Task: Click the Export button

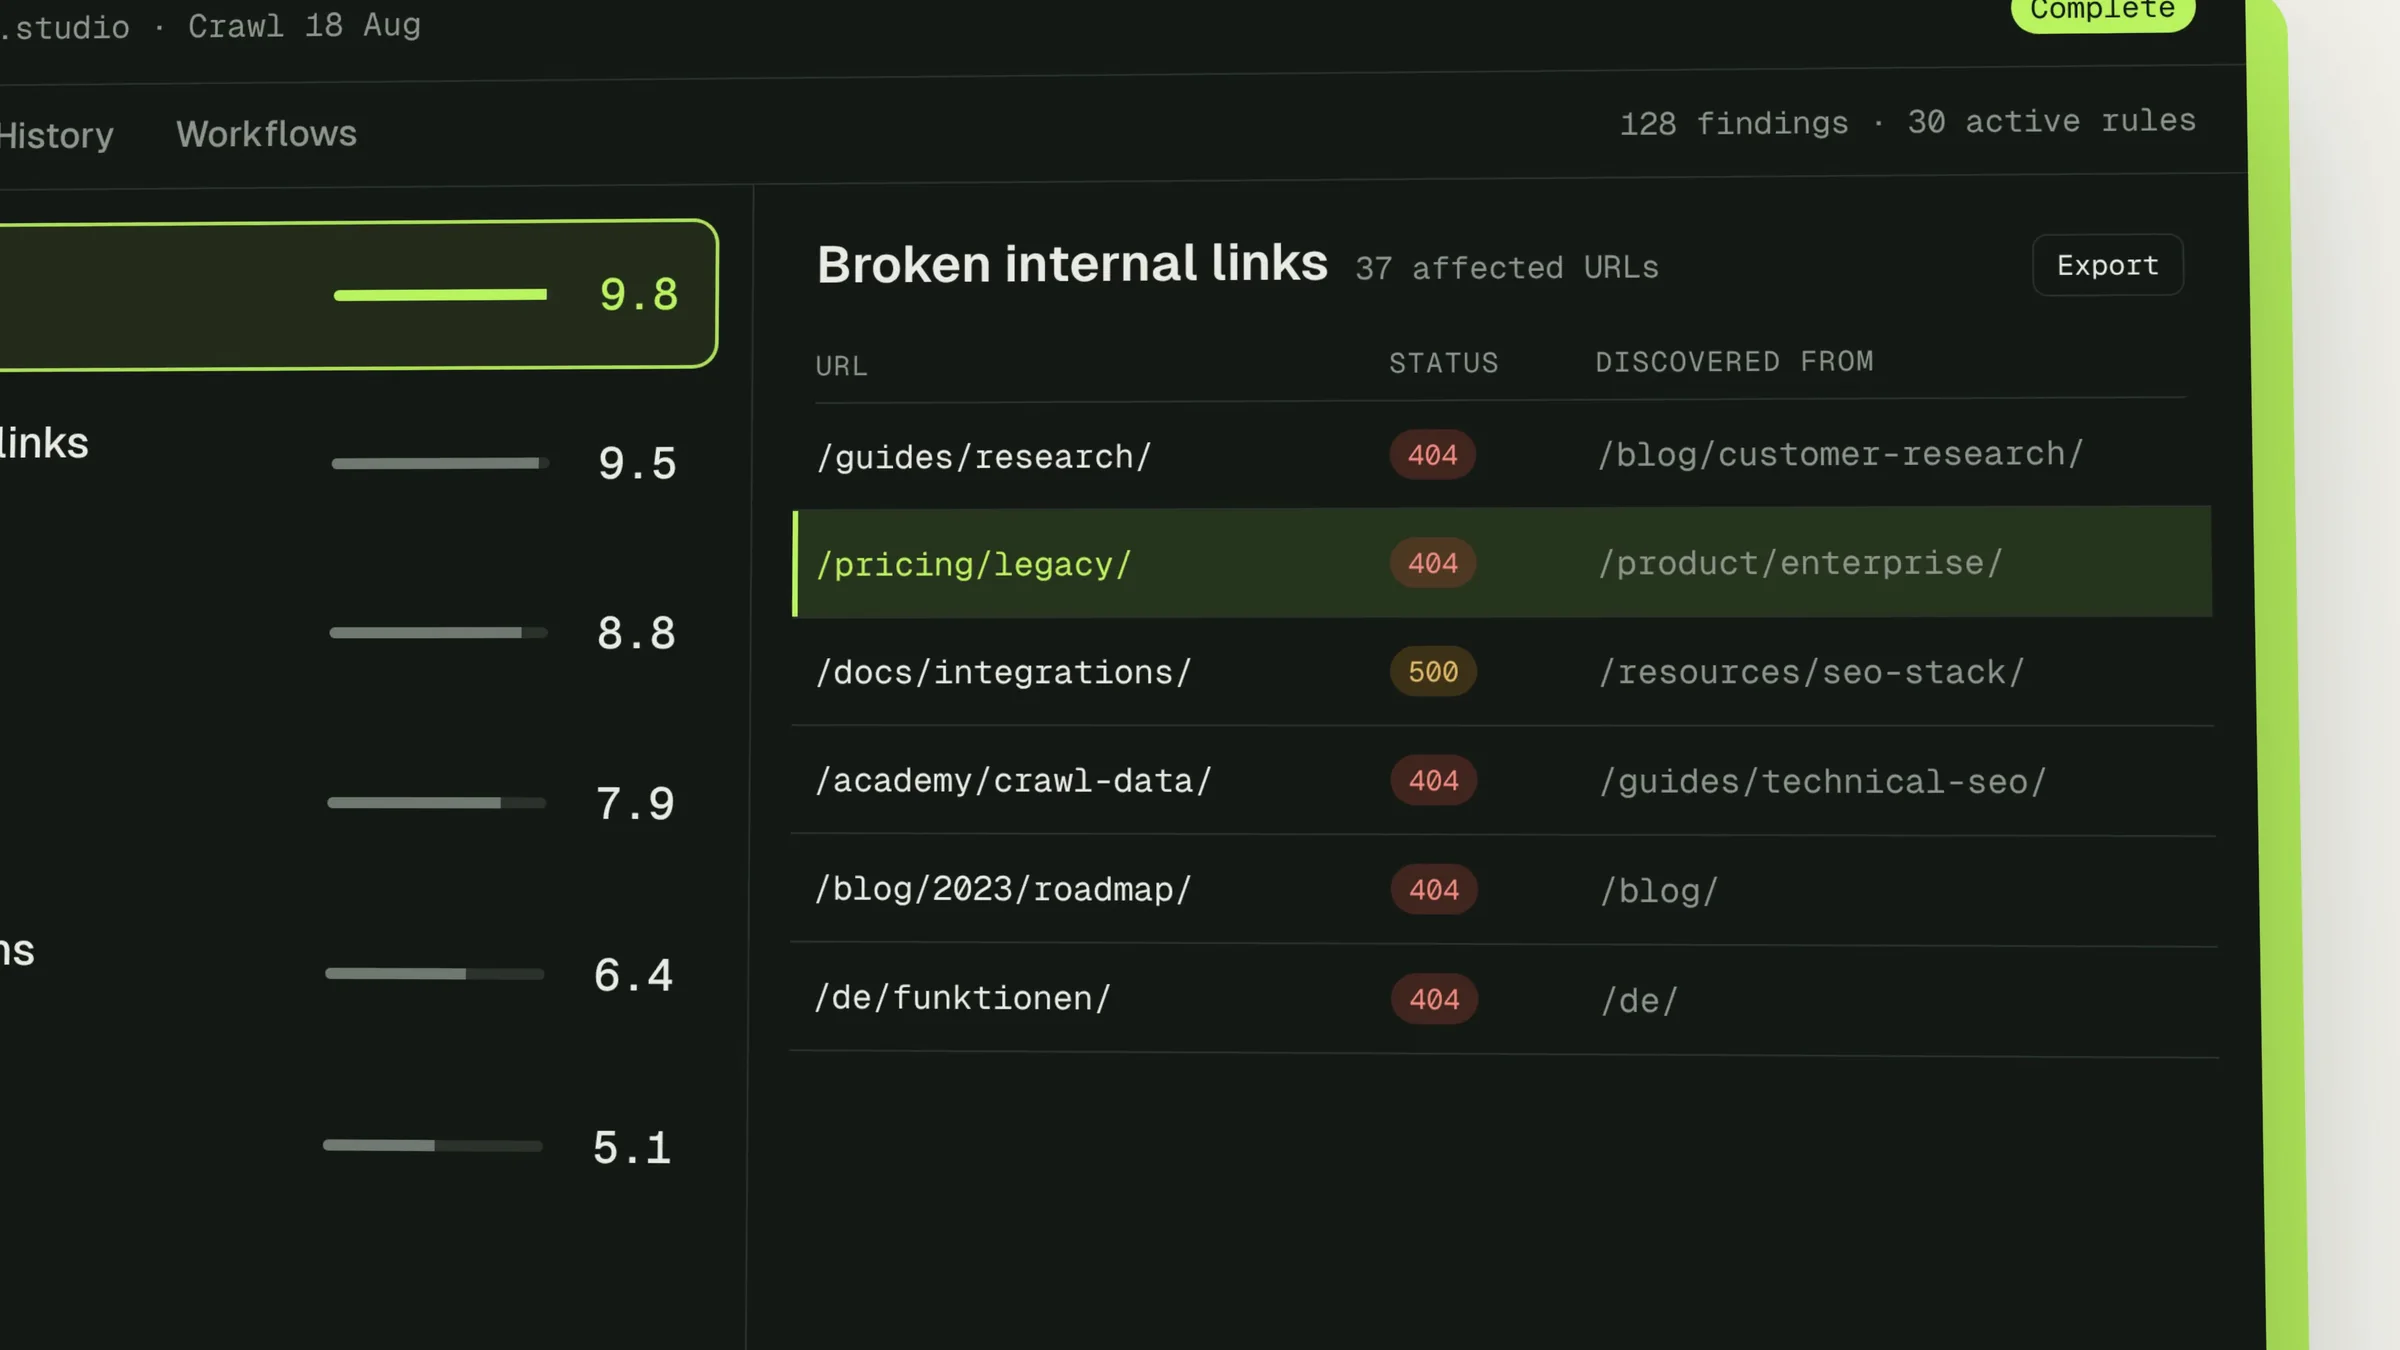Action: point(2108,265)
